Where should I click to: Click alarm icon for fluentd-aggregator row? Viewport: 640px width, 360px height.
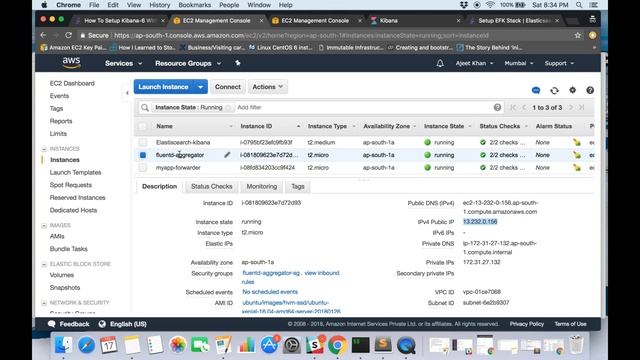(576, 155)
